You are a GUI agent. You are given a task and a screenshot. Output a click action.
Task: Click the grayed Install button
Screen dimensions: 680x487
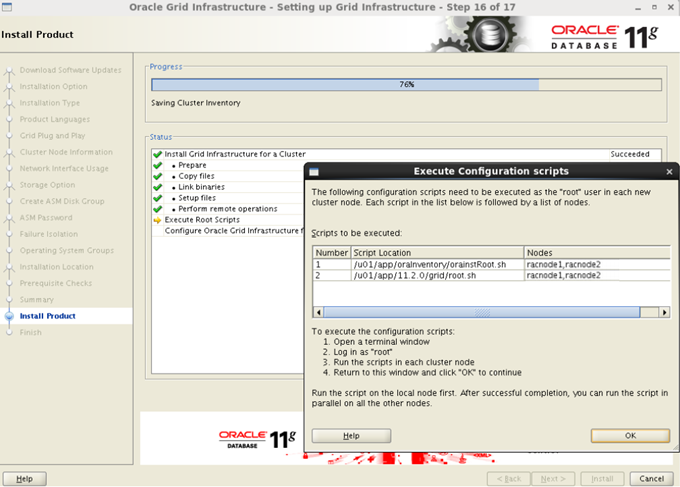click(x=602, y=479)
